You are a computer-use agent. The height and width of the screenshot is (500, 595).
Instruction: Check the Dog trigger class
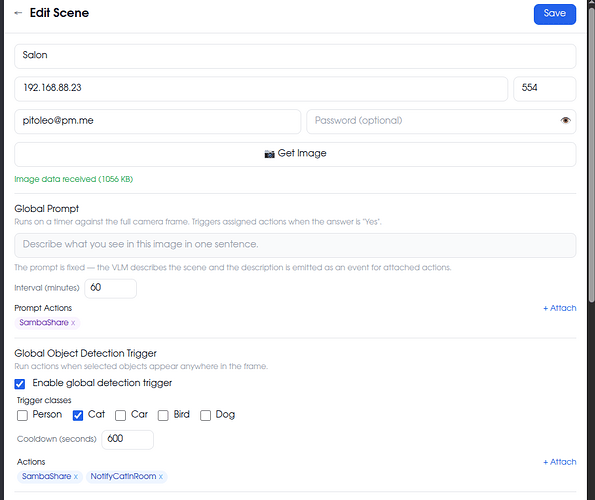[205, 415]
